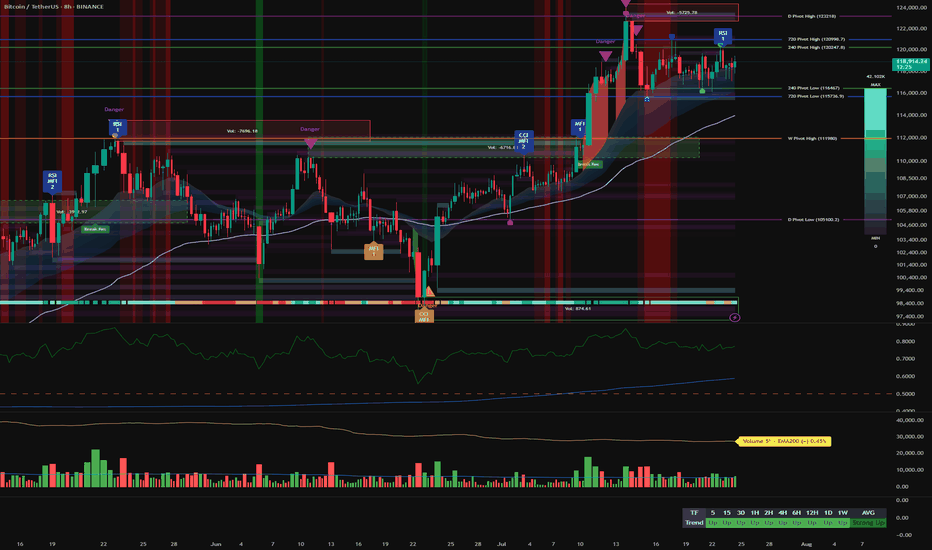Click the 720 Pivot Low label

(x=816, y=96)
